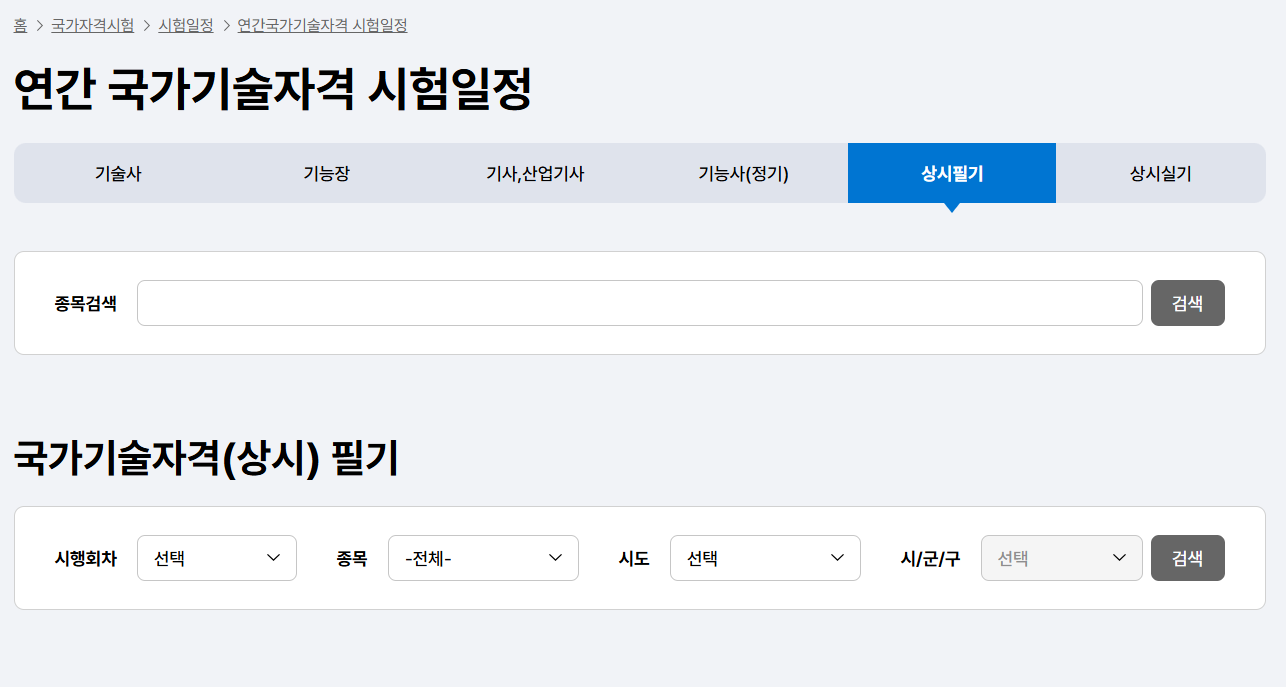Screen dimensions: 1286x687
Task: Open the 홈 breadcrumb link
Action: (20, 26)
